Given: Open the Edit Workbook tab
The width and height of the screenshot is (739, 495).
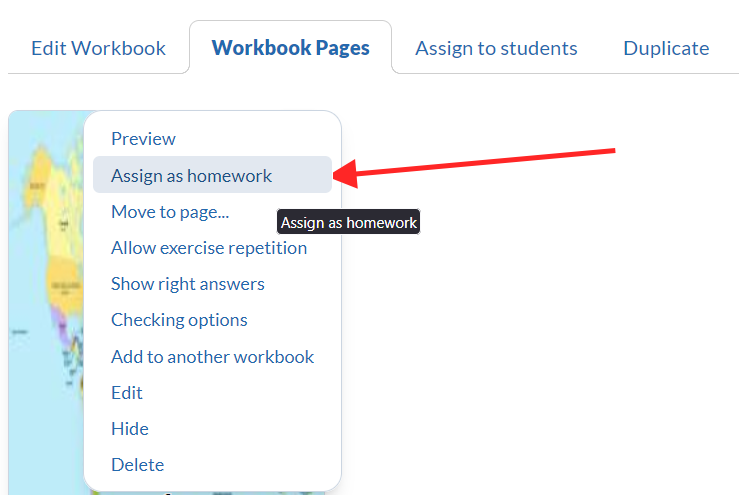Looking at the screenshot, I should pyautogui.click(x=98, y=48).
